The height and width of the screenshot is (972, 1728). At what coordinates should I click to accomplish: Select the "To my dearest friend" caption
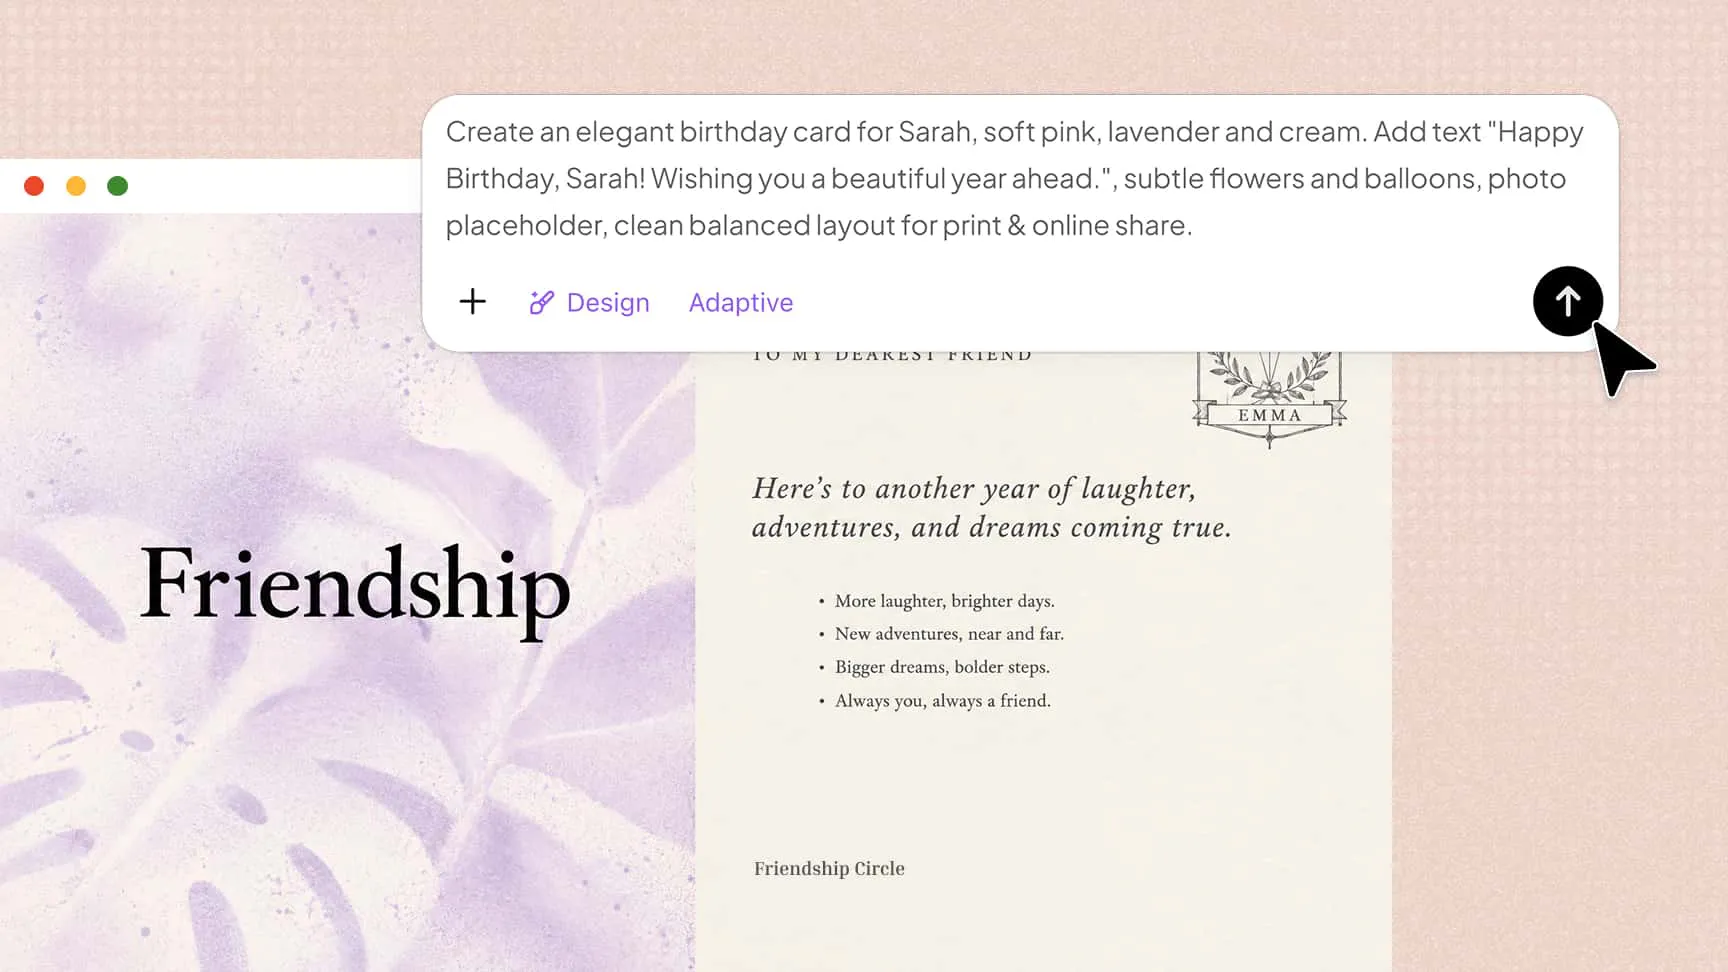(x=891, y=356)
